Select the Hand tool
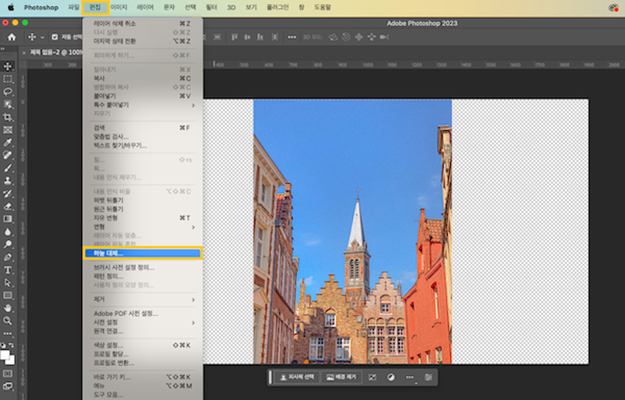The width and height of the screenshot is (625, 400). pos(8,308)
